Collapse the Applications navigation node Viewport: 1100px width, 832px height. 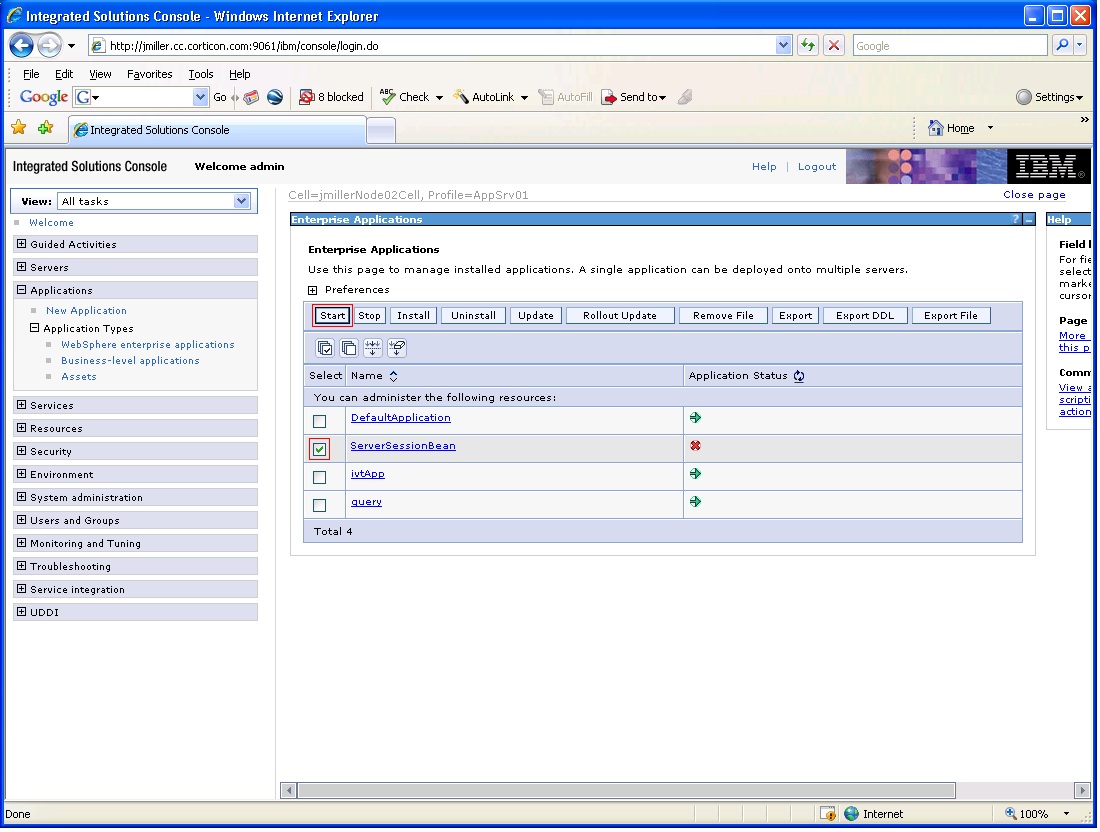point(21,290)
